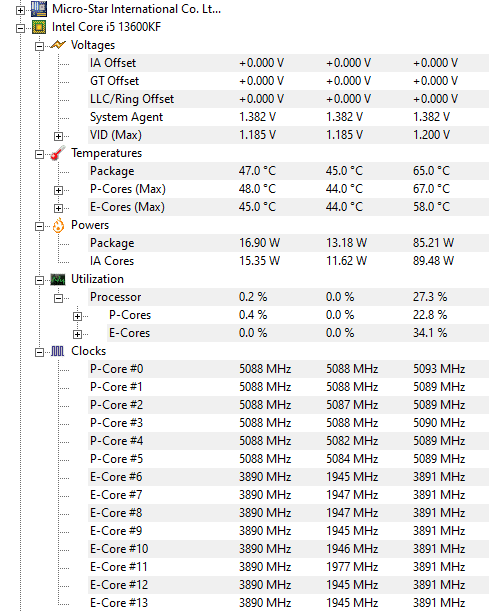489x612 pixels.
Task: Select the Package power row
Action: tap(288, 243)
